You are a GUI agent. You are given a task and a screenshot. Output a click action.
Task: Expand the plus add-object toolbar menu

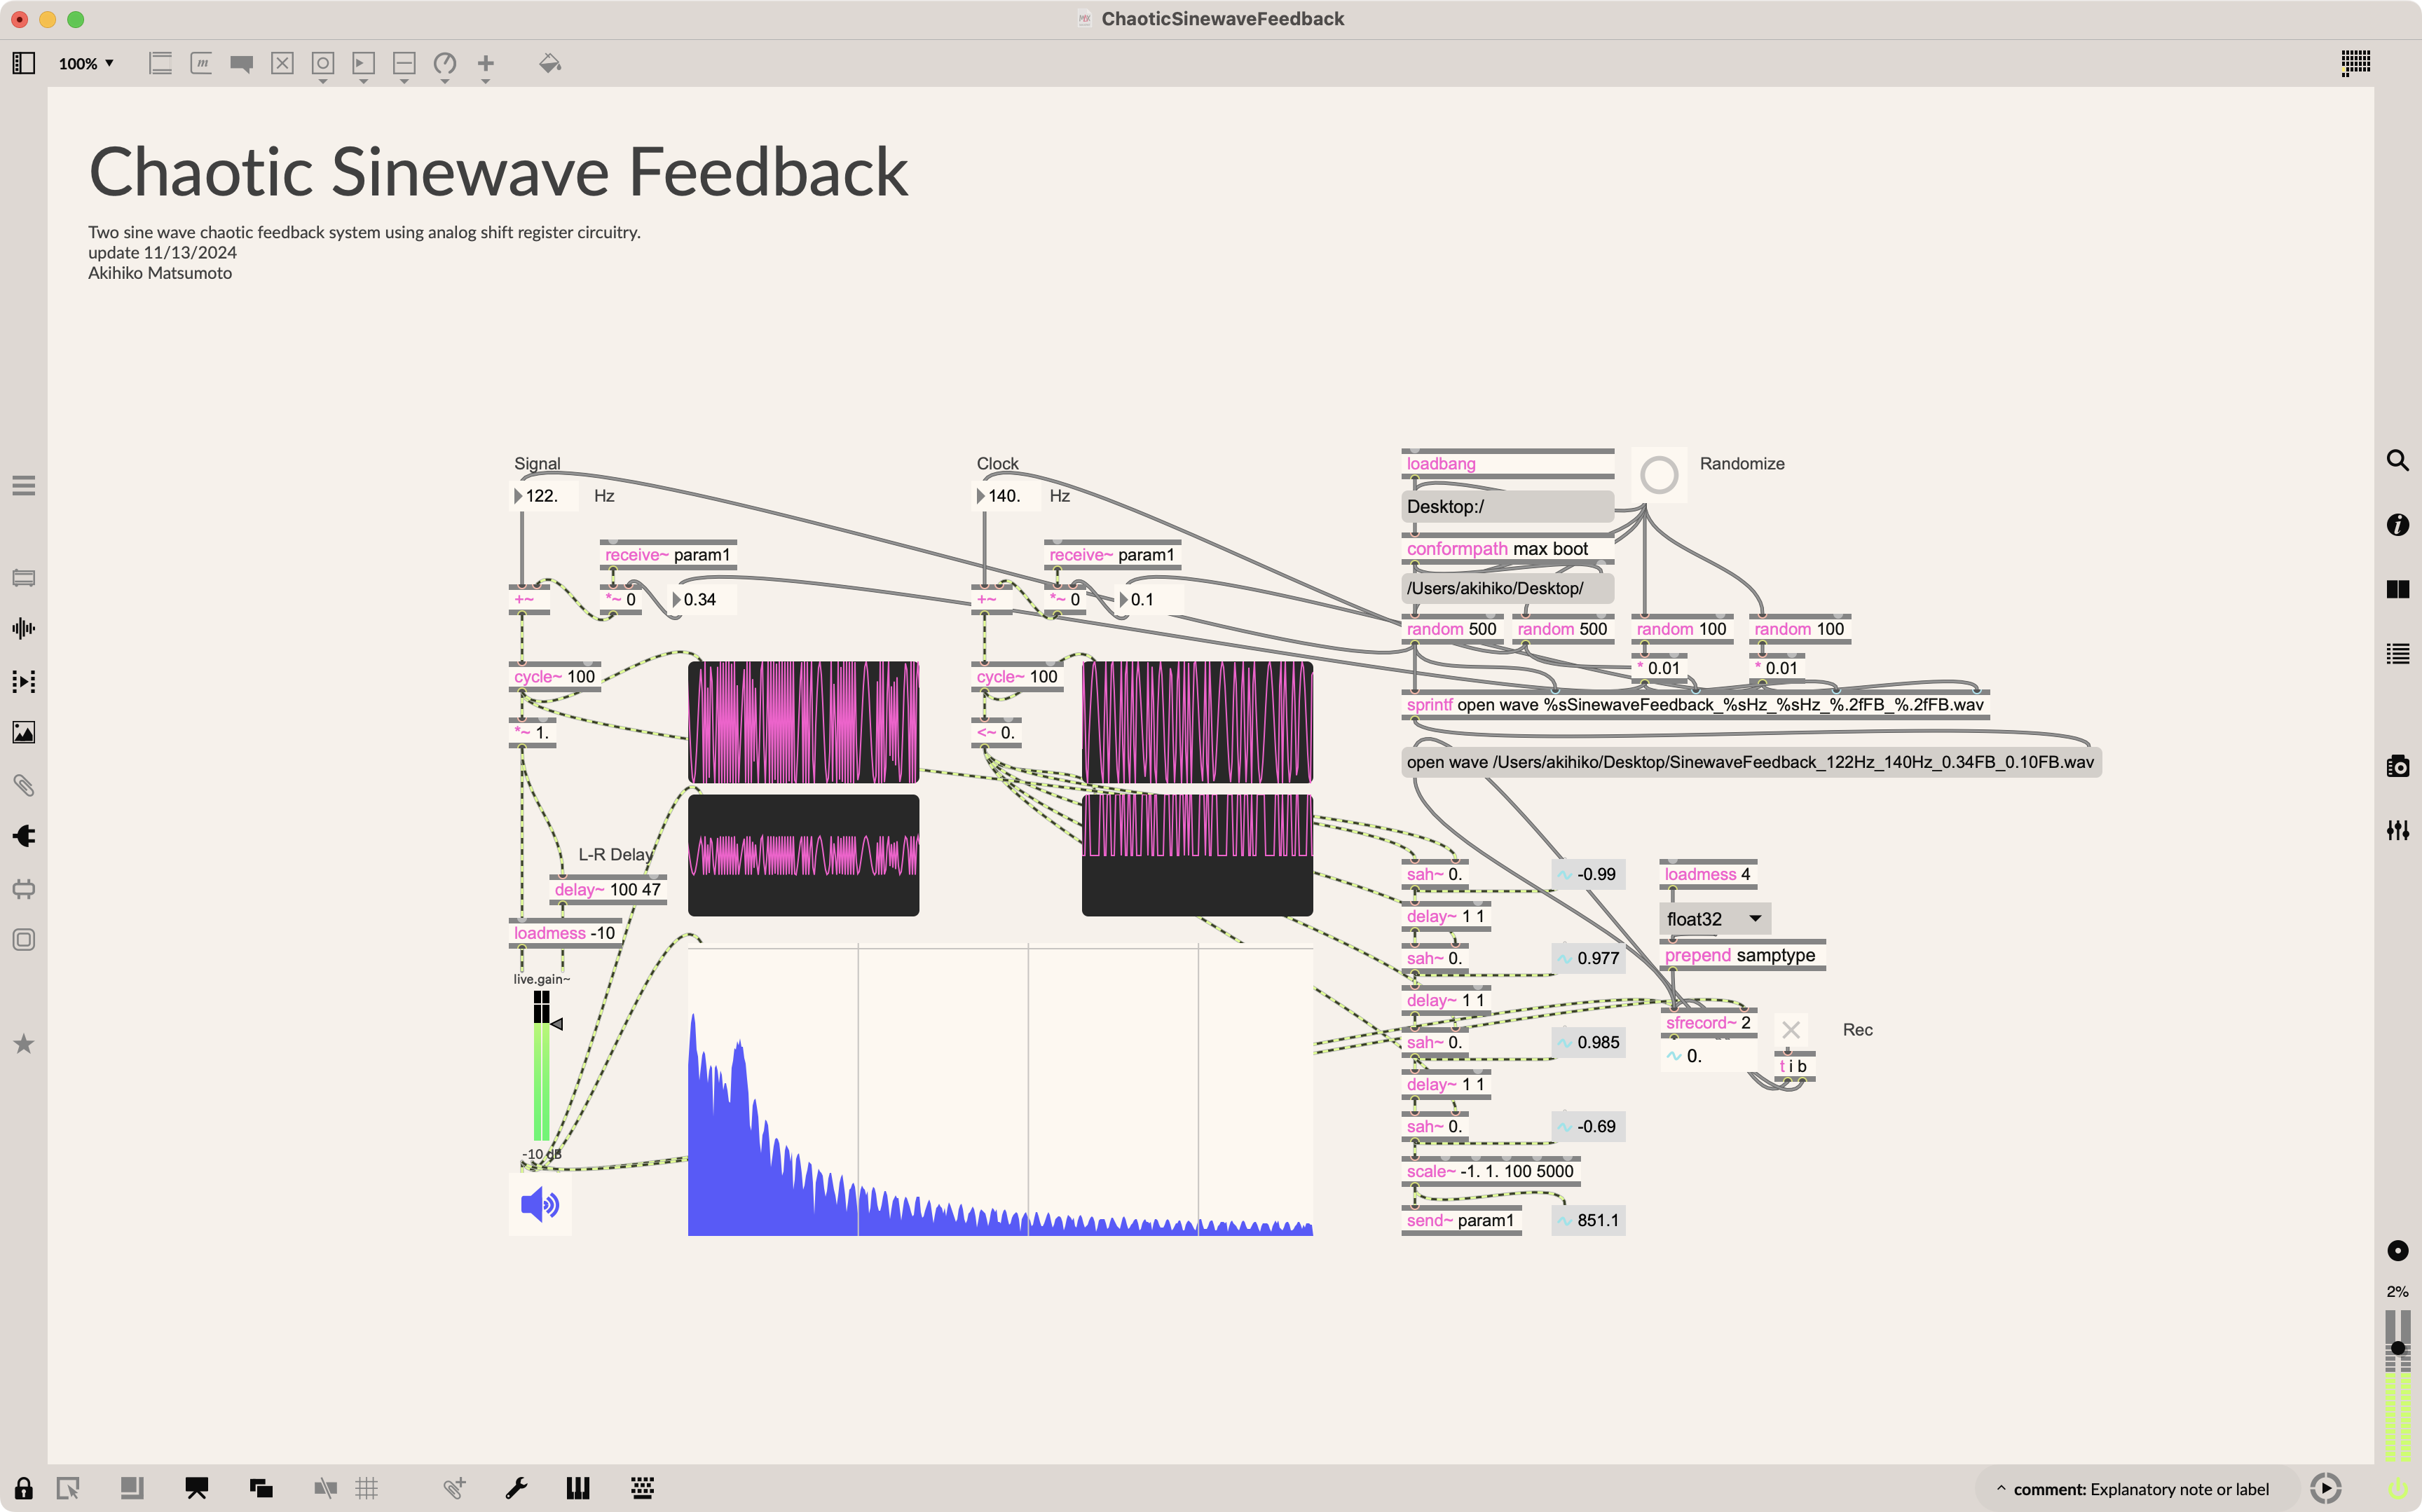click(486, 64)
